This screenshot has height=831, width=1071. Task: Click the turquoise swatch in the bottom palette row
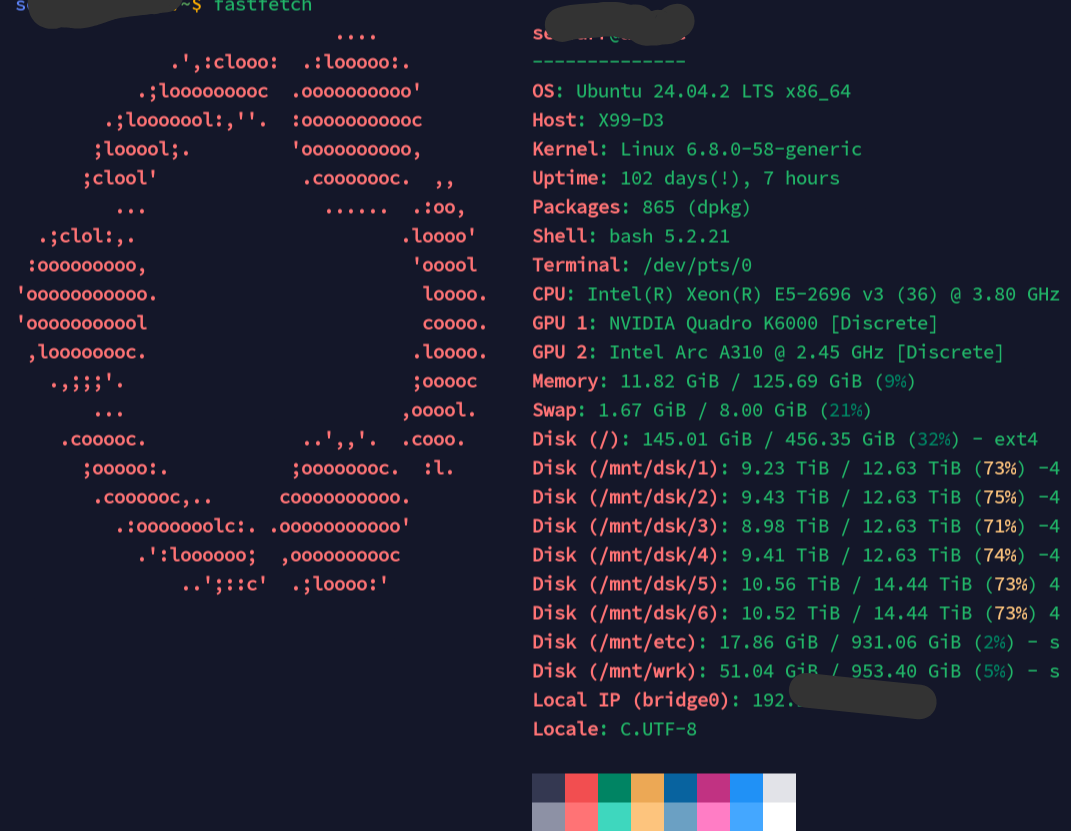614,817
